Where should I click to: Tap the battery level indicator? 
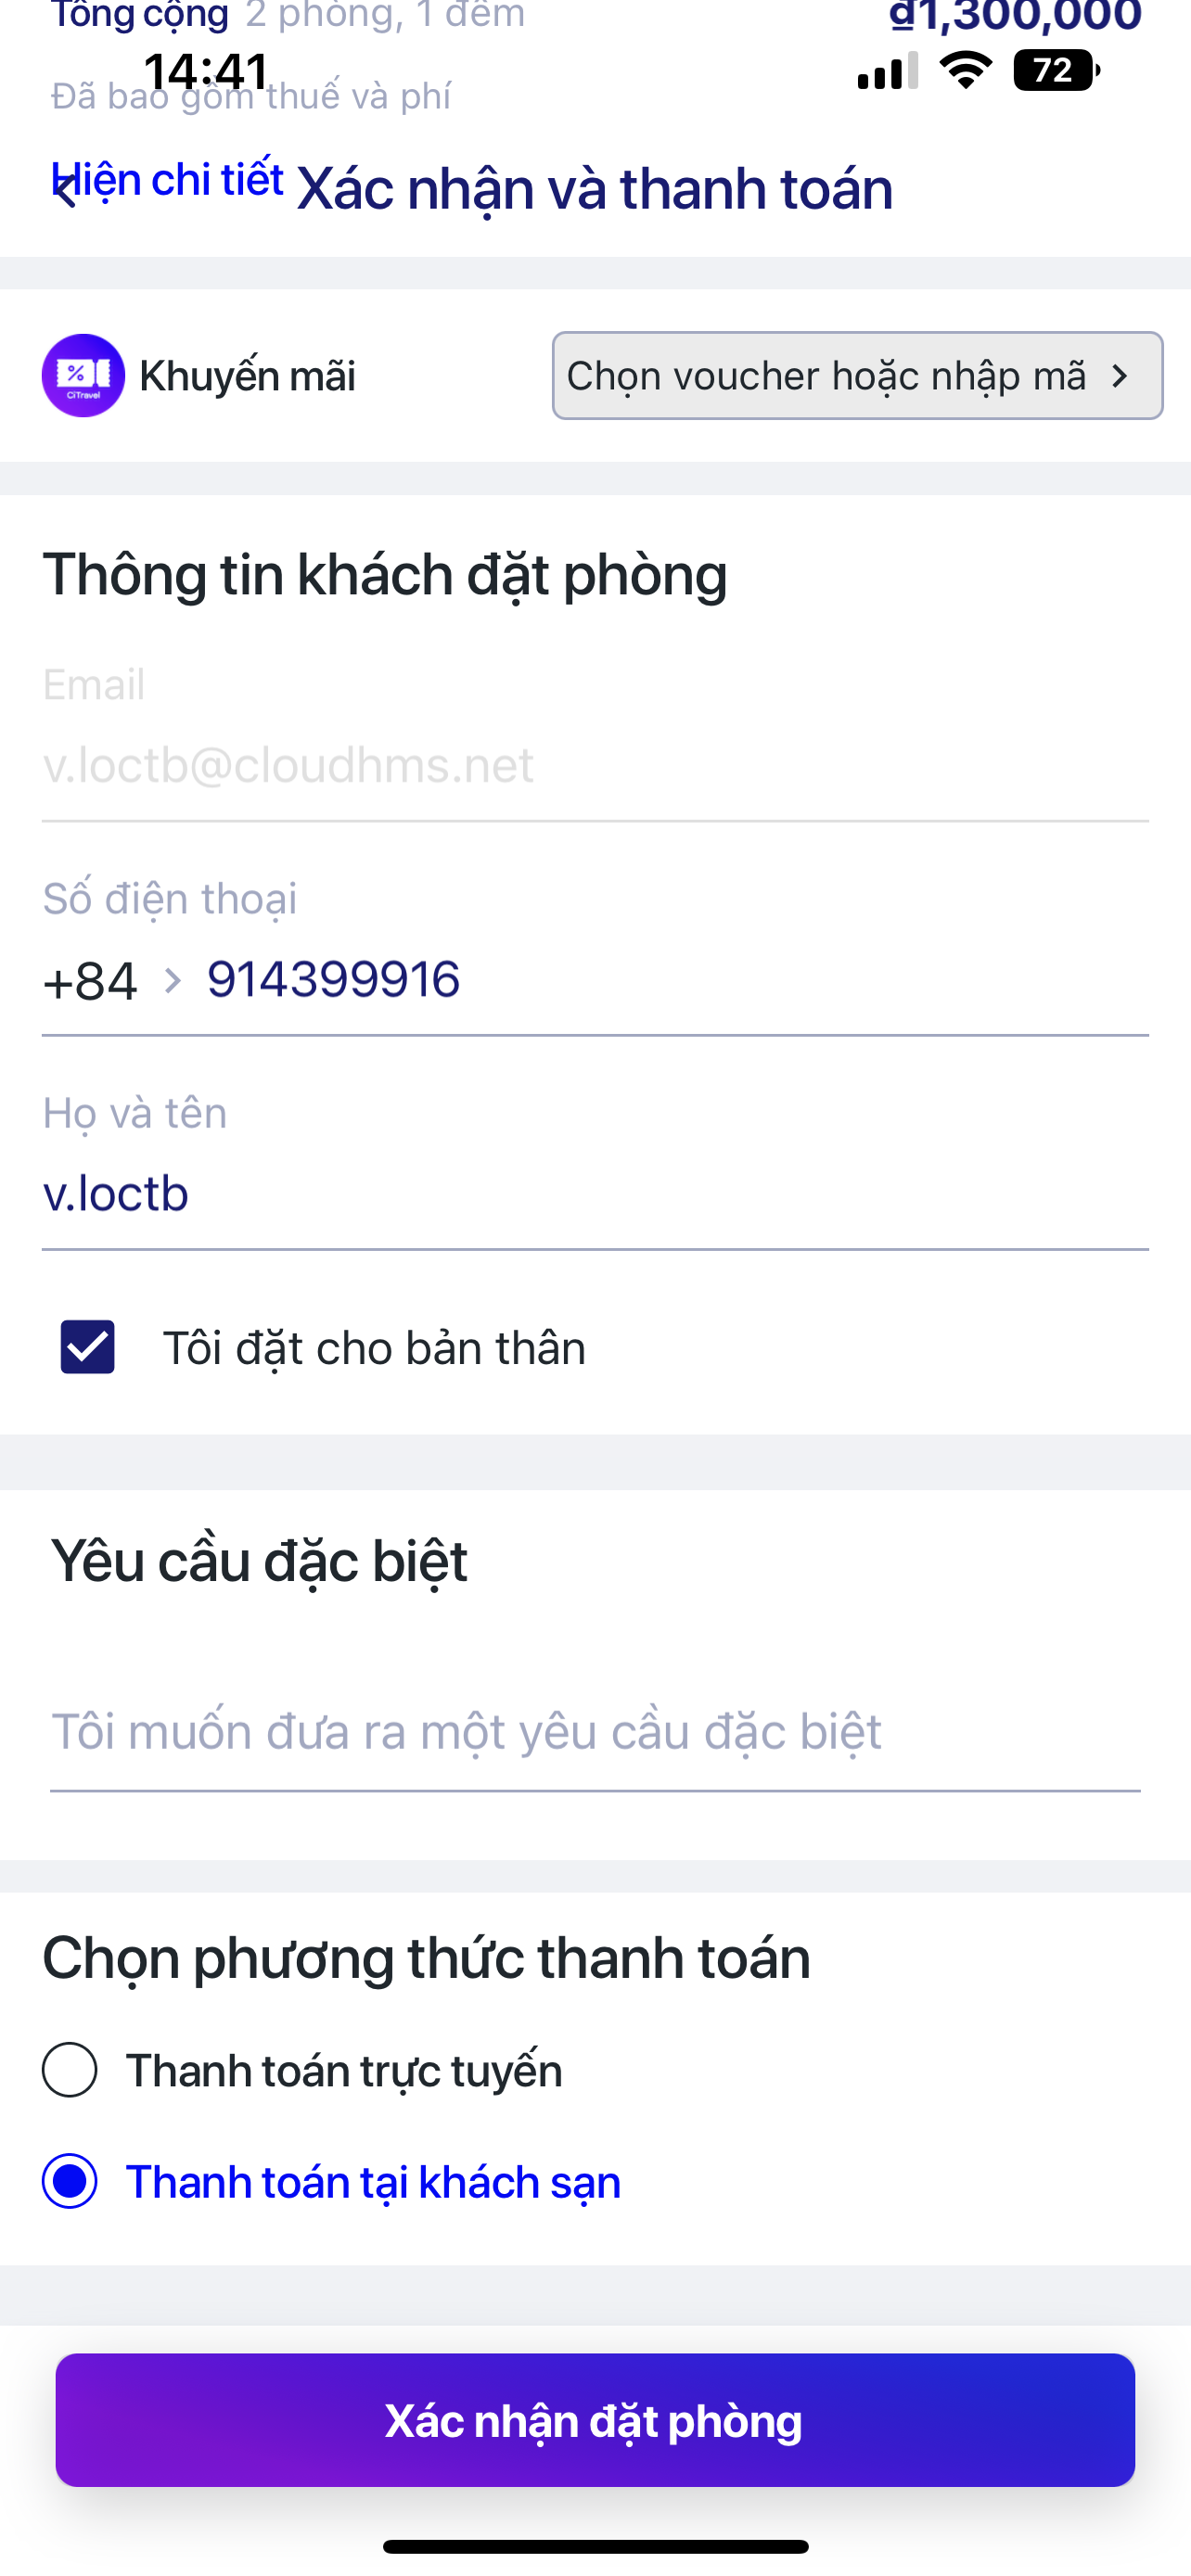click(1055, 71)
